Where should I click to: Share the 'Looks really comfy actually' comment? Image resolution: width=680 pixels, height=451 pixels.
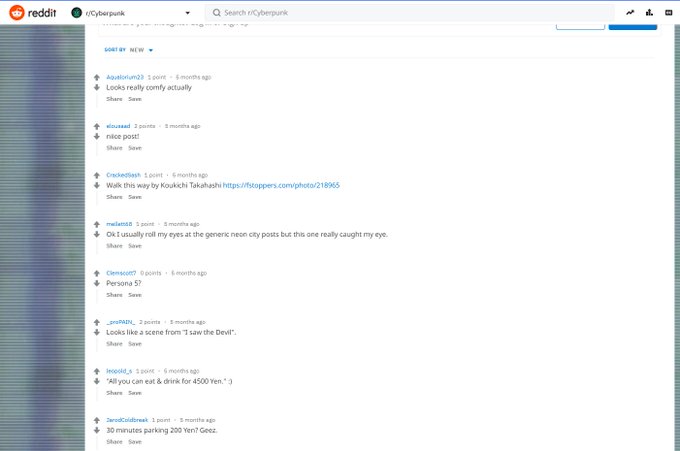pos(114,99)
